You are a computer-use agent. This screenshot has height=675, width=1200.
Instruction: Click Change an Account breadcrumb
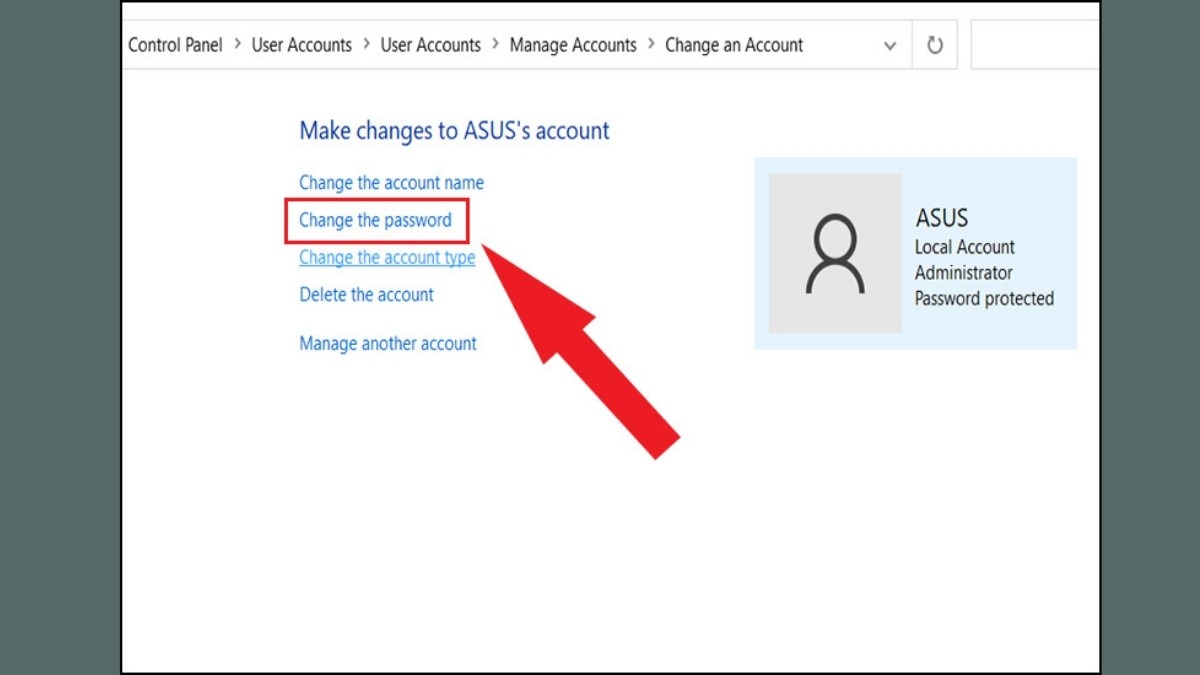coord(734,45)
